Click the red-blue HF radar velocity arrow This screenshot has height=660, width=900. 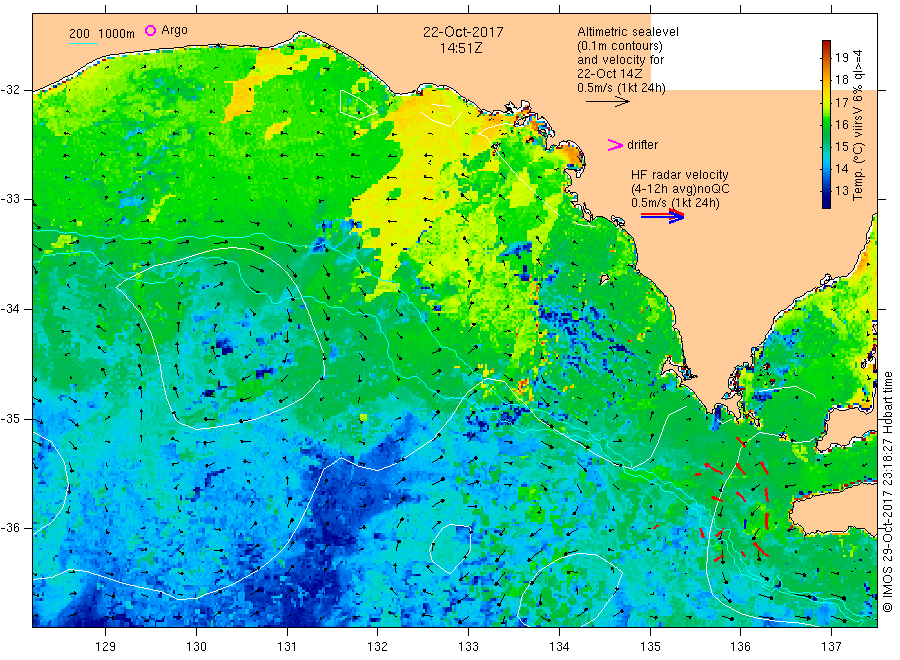pyautogui.click(x=662, y=216)
